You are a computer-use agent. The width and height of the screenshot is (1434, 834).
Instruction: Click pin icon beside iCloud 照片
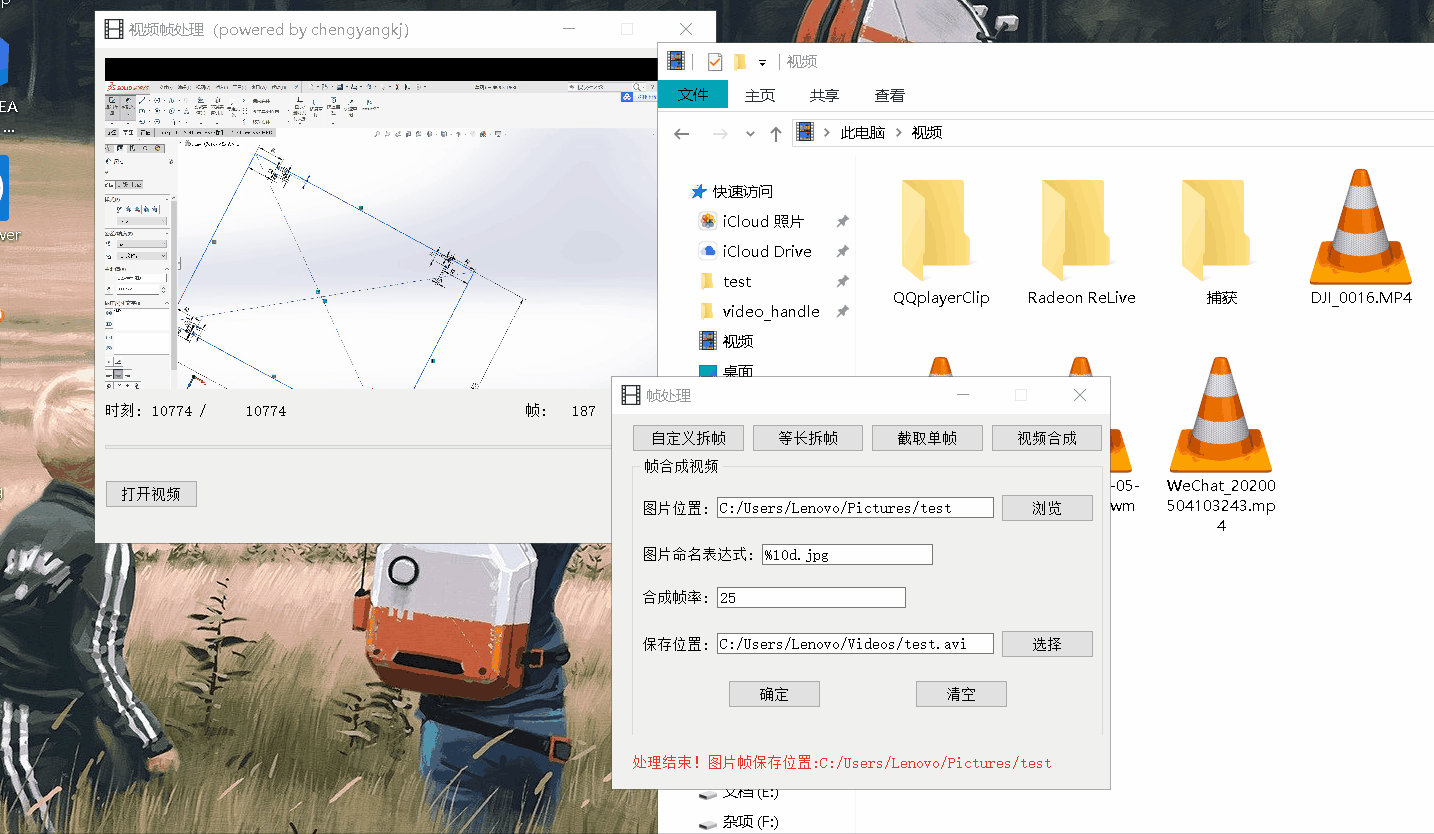pos(843,222)
